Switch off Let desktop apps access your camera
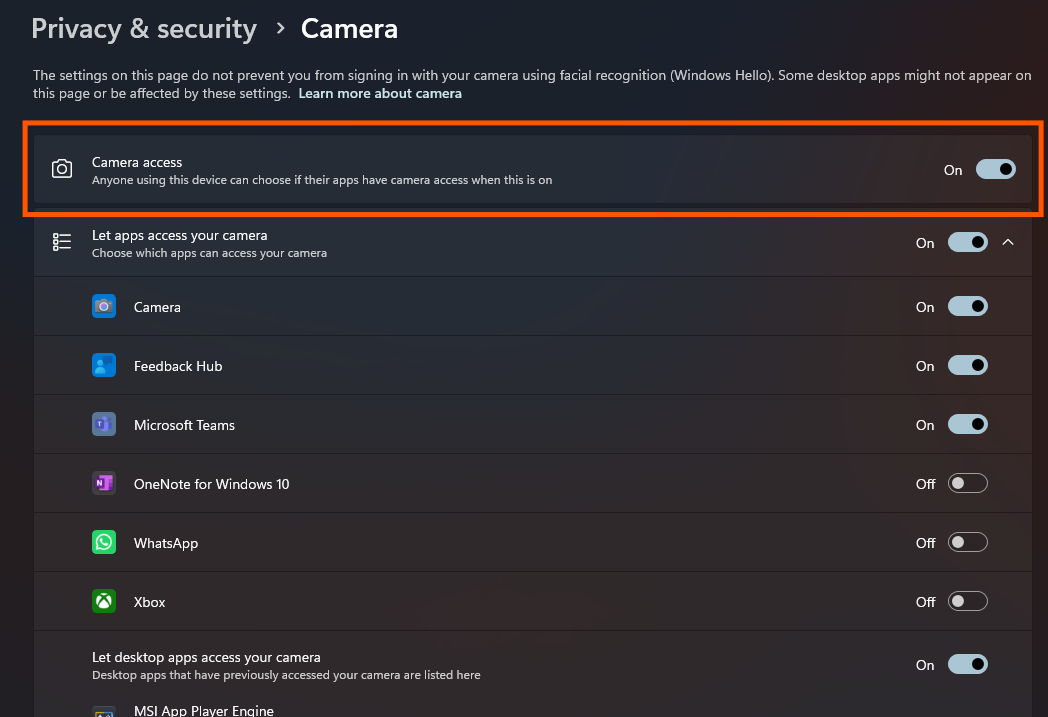1048x717 pixels. pyautogui.click(x=967, y=664)
